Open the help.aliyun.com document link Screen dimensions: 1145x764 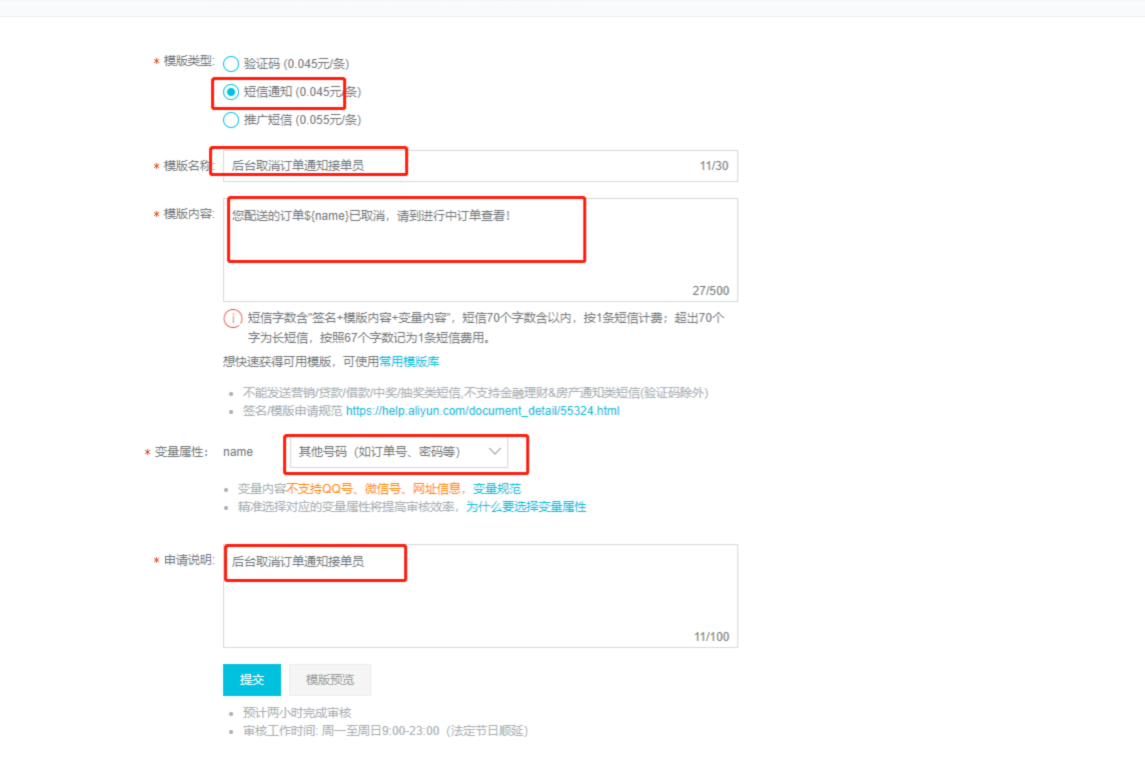pos(483,411)
